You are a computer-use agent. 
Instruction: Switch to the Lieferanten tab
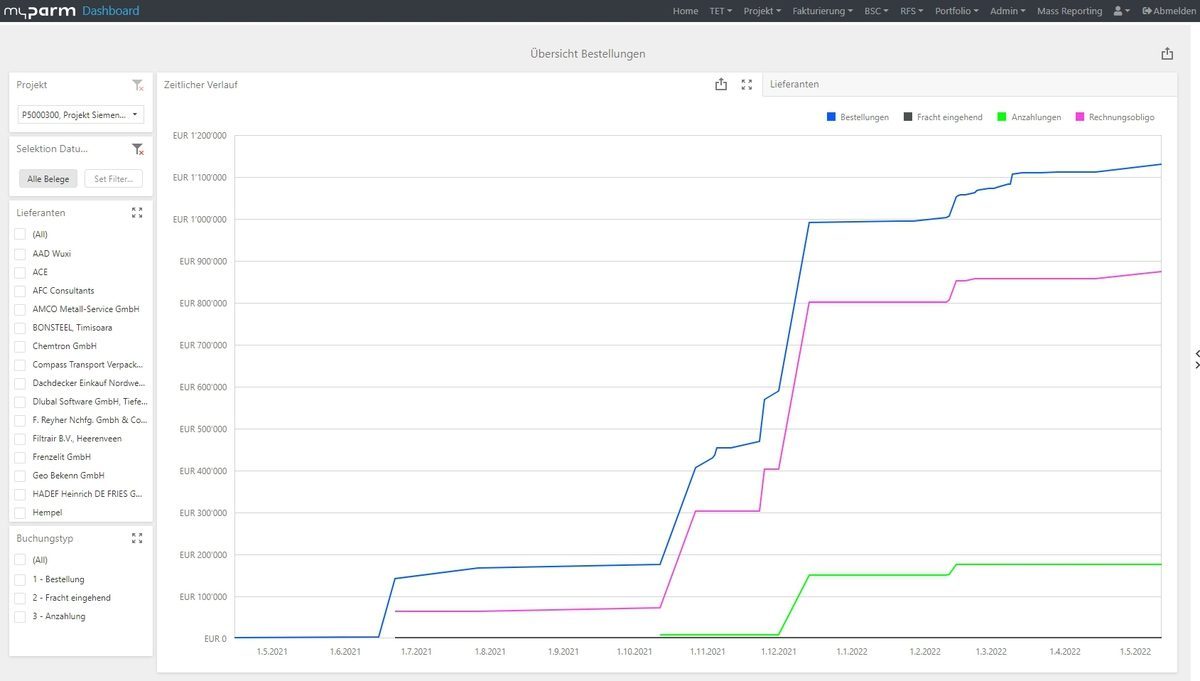pyautogui.click(x=794, y=85)
